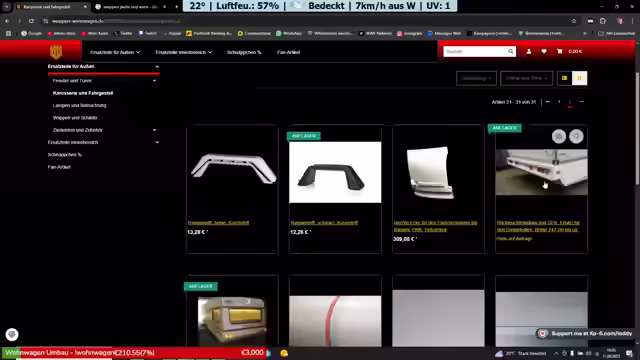The width and height of the screenshot is (640, 360).
Task: Select Fan-Artikel in the sidebar
Action: click(x=59, y=167)
